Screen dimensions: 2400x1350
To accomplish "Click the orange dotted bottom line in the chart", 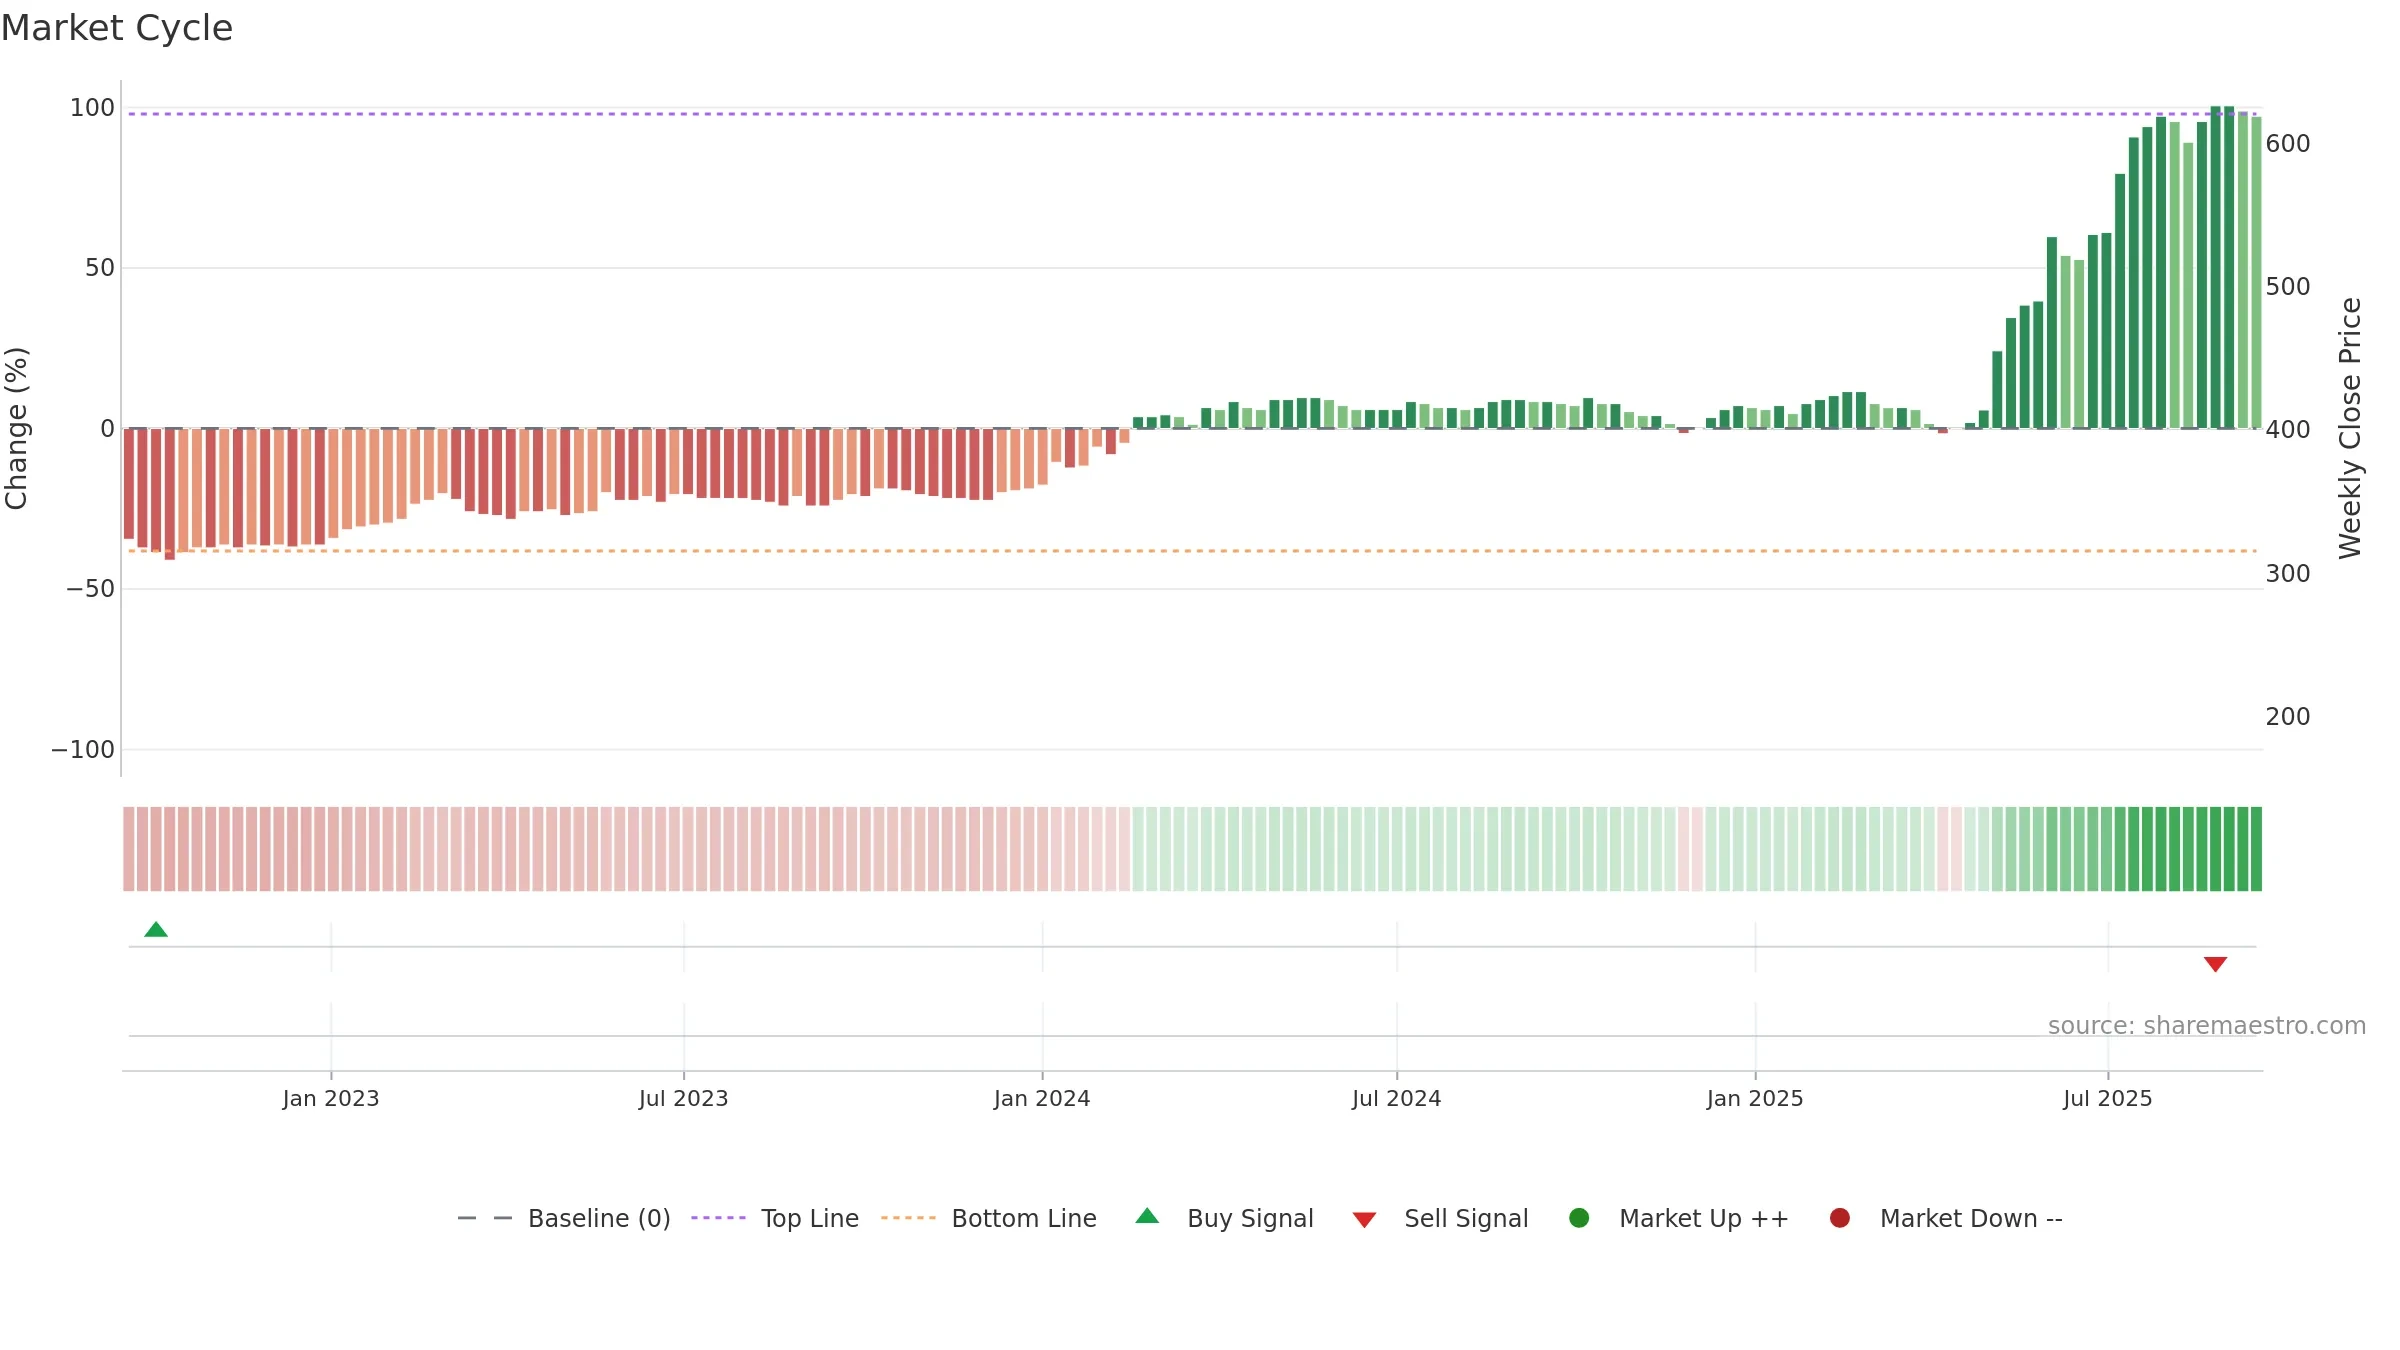I will (1192, 551).
